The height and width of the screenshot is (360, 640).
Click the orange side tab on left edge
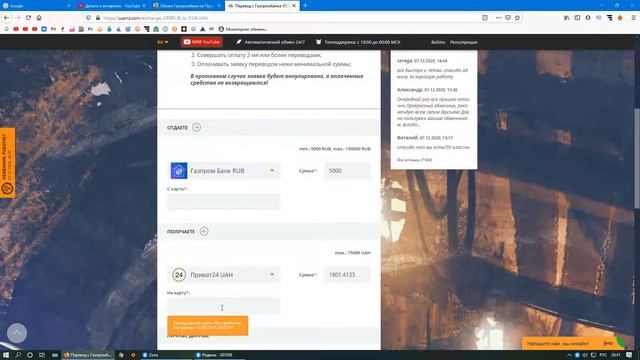(8, 163)
